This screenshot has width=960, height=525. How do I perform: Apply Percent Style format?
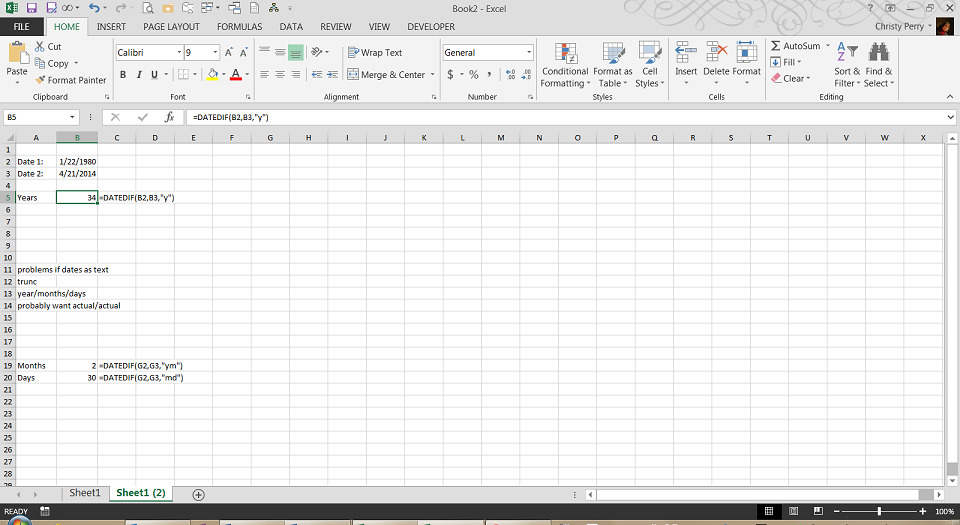point(473,74)
